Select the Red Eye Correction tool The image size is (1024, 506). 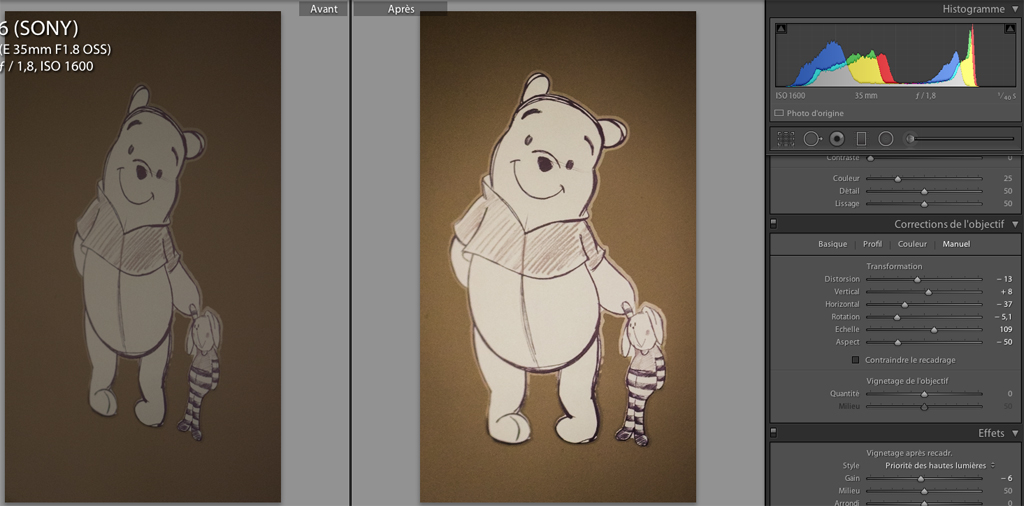[x=837, y=138]
